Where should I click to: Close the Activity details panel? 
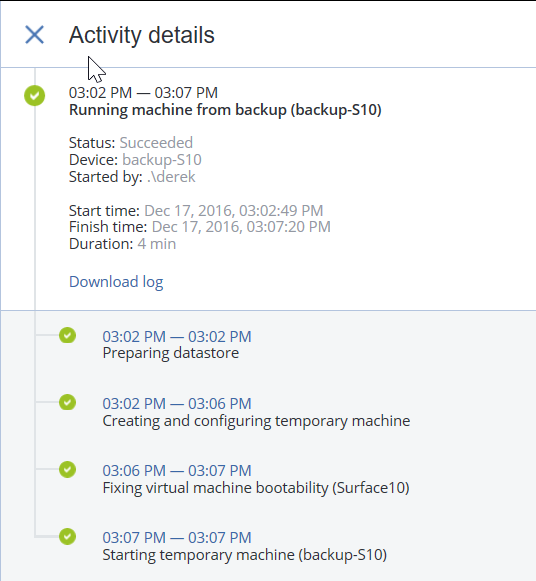pyautogui.click(x=34, y=34)
